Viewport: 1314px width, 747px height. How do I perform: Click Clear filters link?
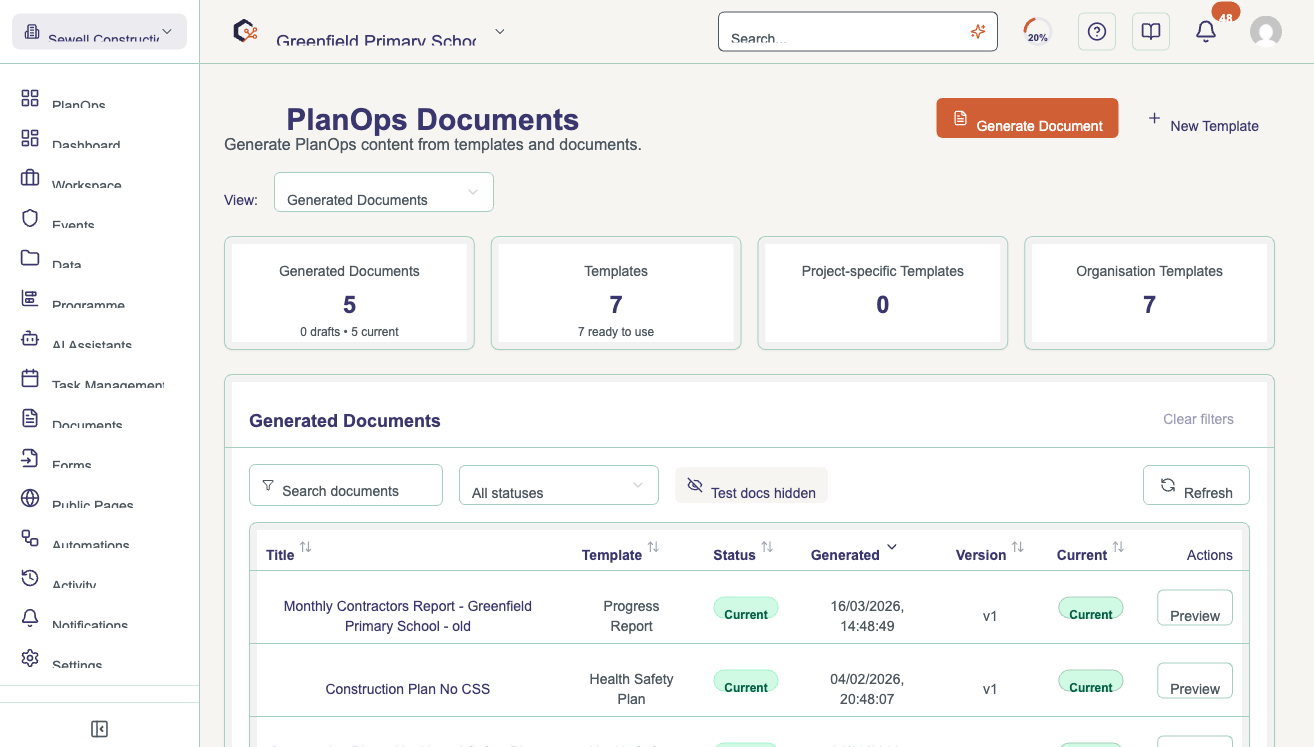point(1198,419)
